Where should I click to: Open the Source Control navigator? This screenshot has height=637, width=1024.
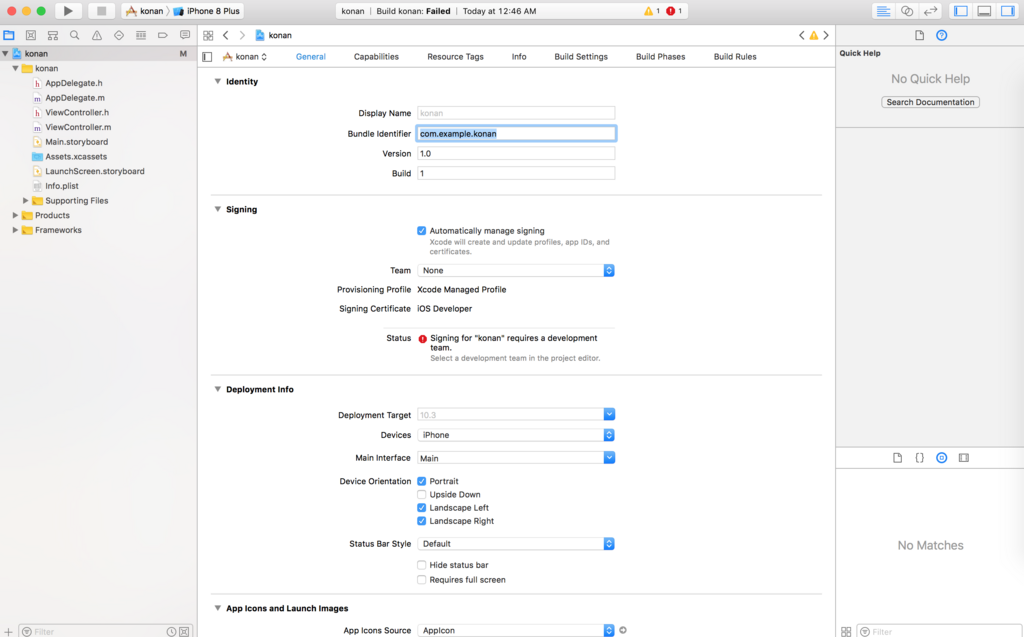31,35
